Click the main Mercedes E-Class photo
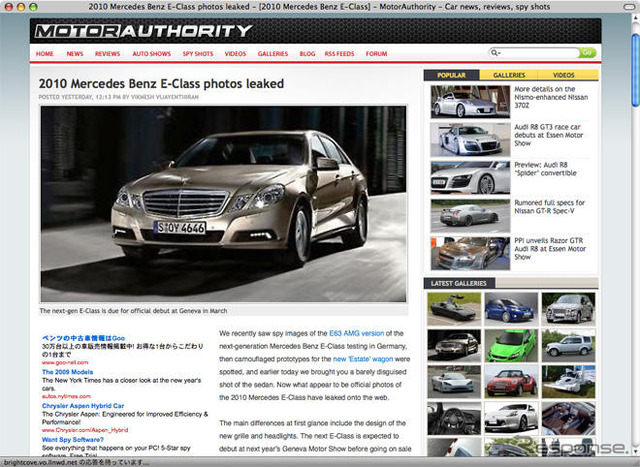The height and width of the screenshot is (467, 640). (x=224, y=204)
